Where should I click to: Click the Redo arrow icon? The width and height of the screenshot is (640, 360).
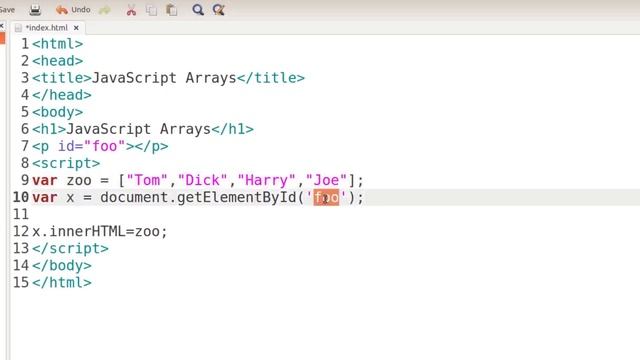(x=105, y=10)
